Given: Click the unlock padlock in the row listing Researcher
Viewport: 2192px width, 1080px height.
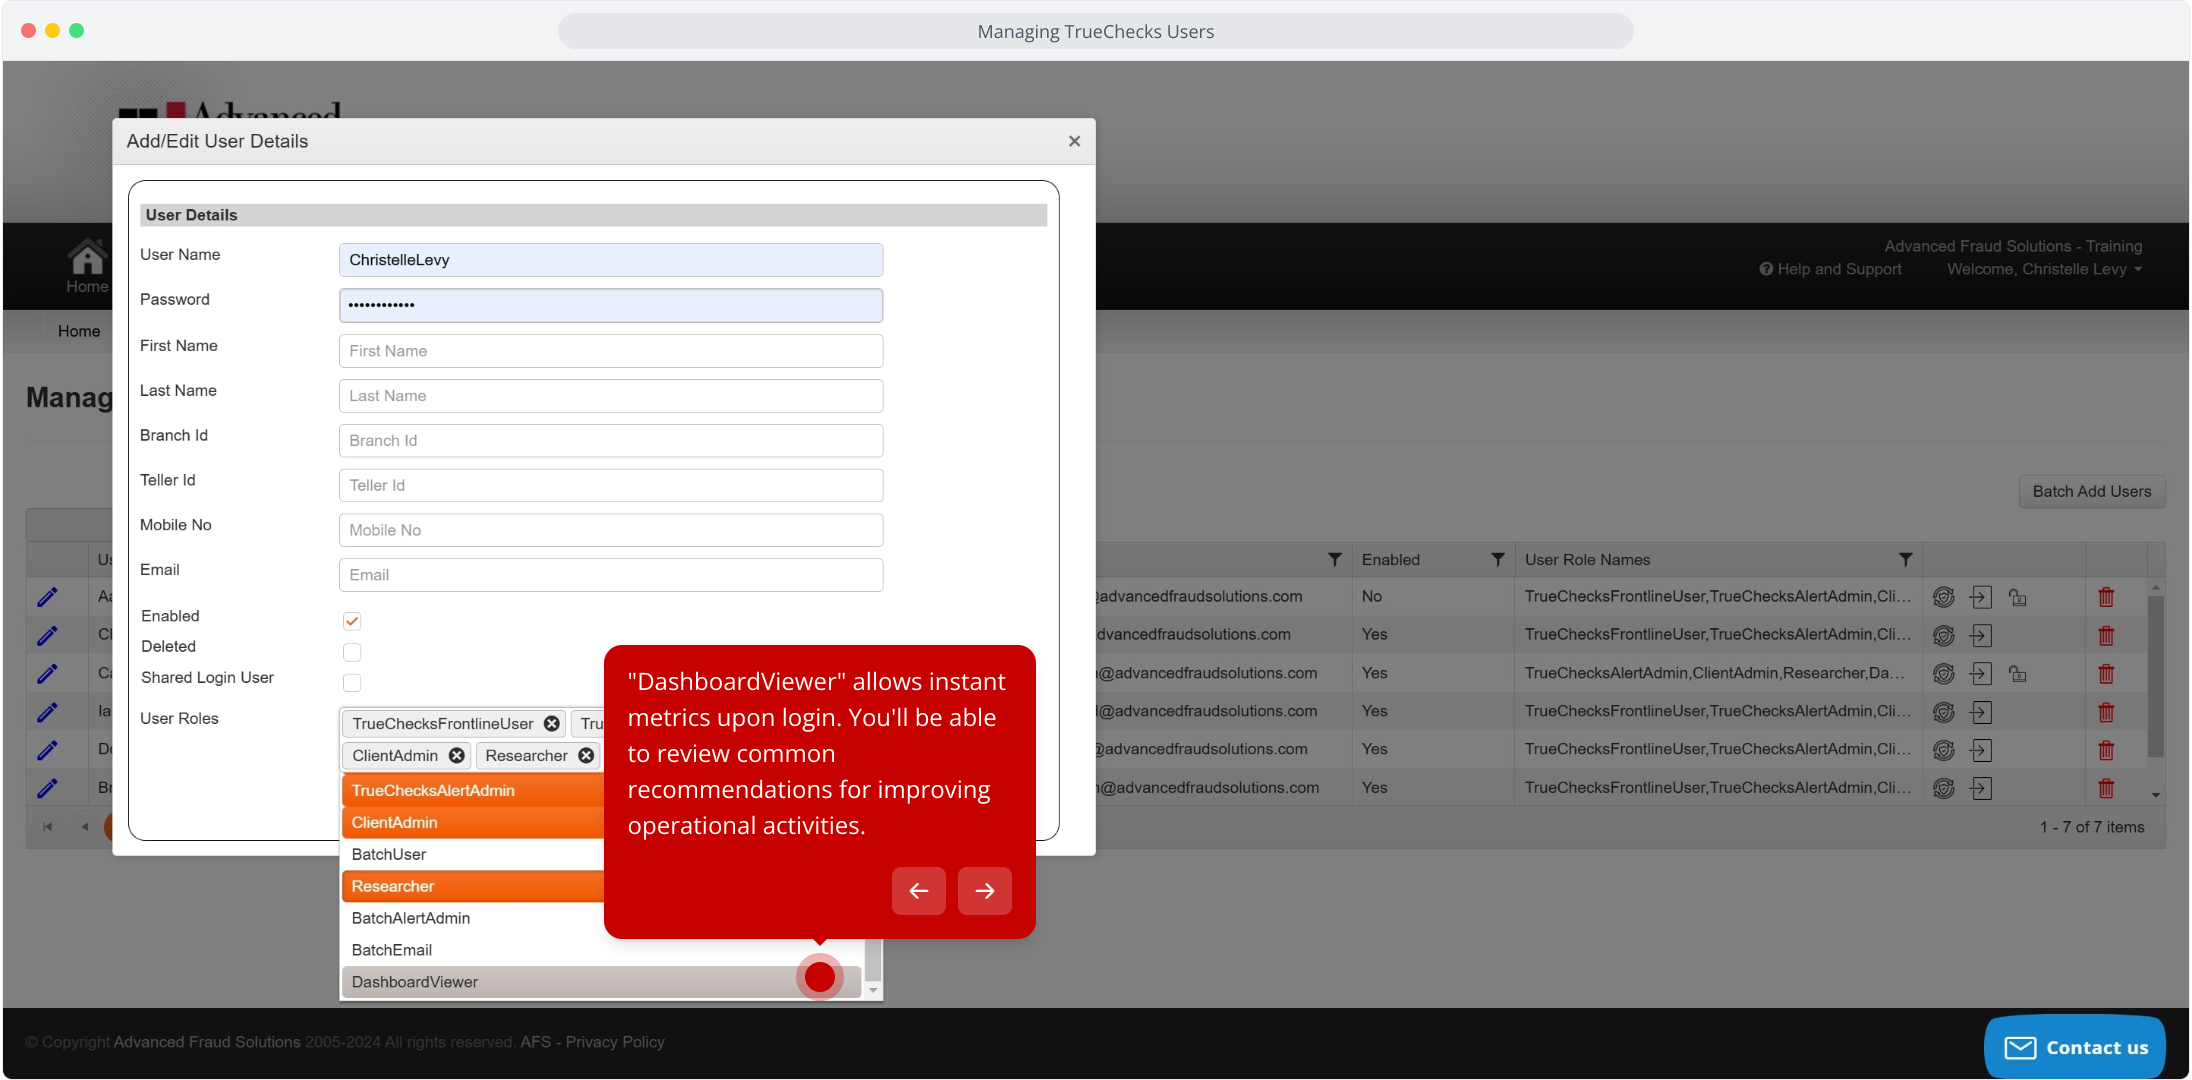Looking at the screenshot, I should coord(2018,674).
